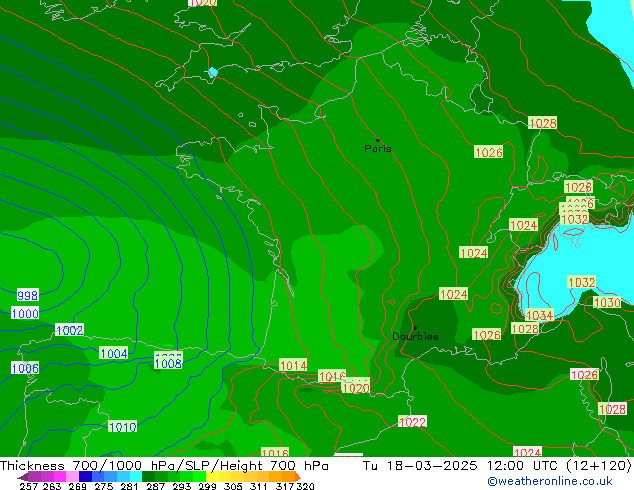The height and width of the screenshot is (490, 634).
Task: Pick the orange legend swatch above 317
Action: (x=288, y=476)
